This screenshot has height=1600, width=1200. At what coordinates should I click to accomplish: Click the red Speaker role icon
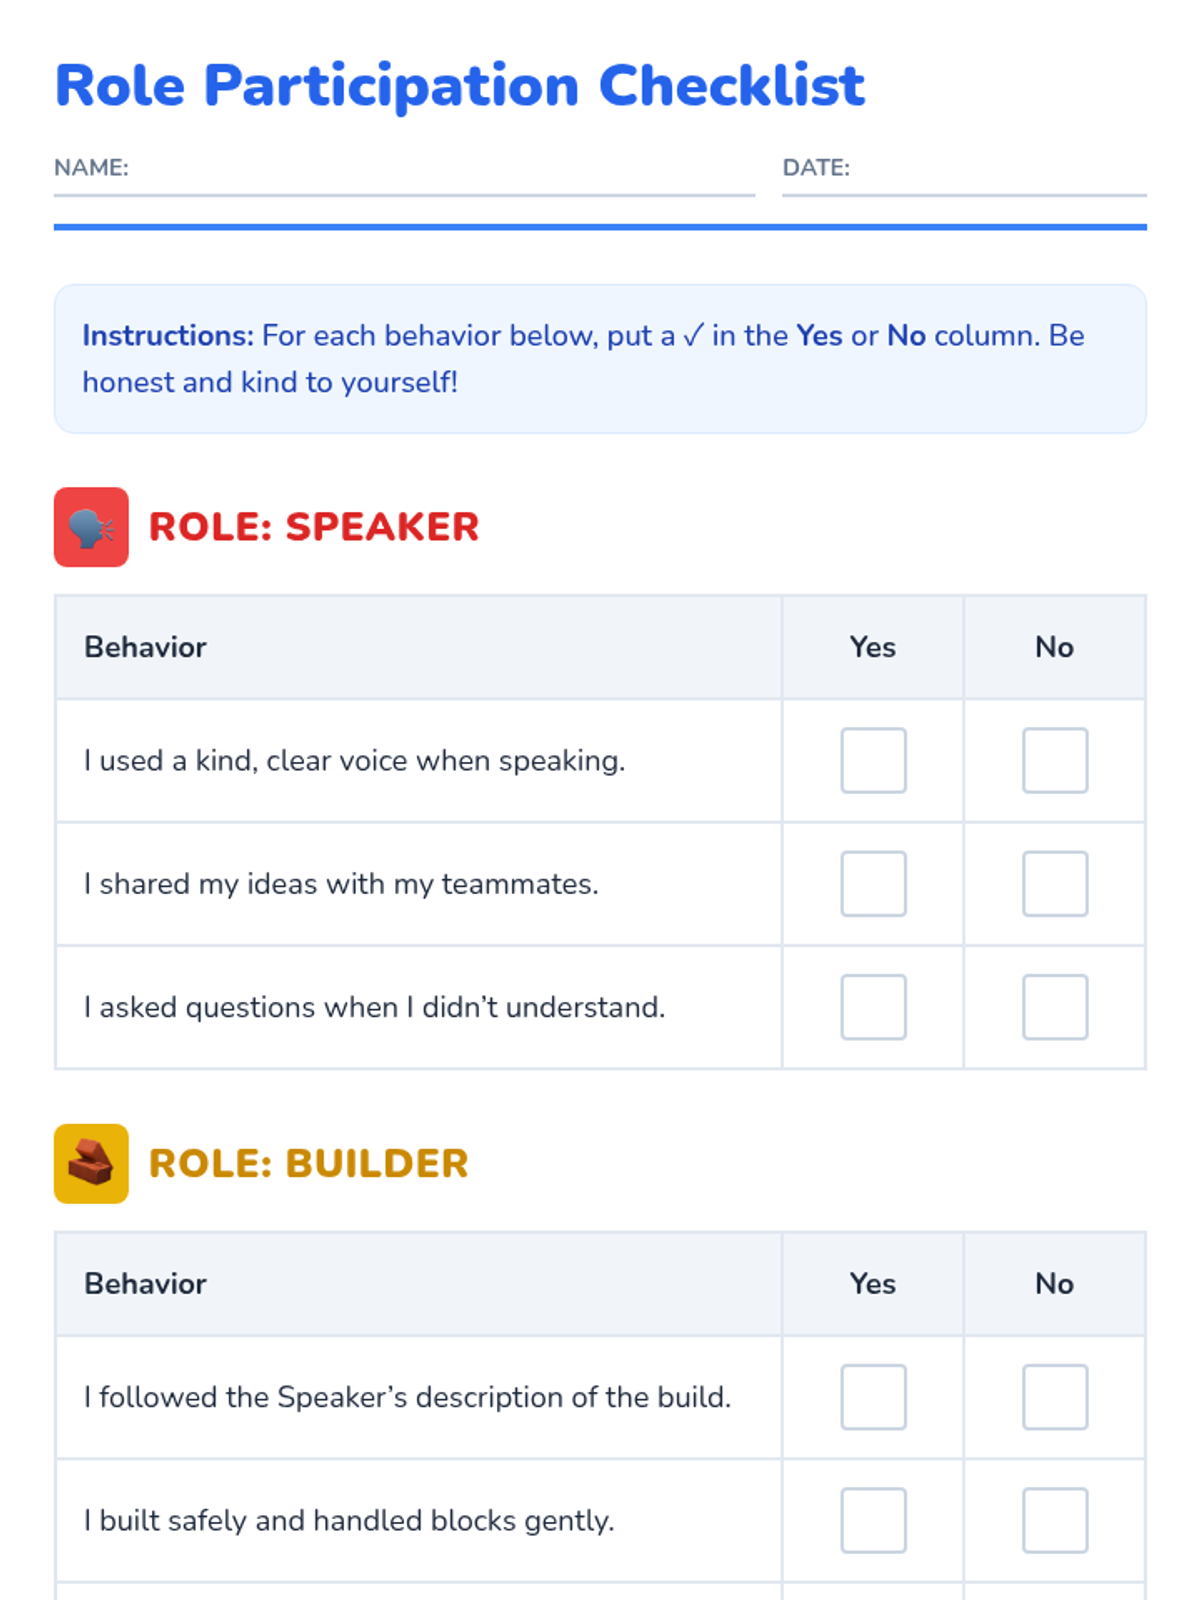91,527
